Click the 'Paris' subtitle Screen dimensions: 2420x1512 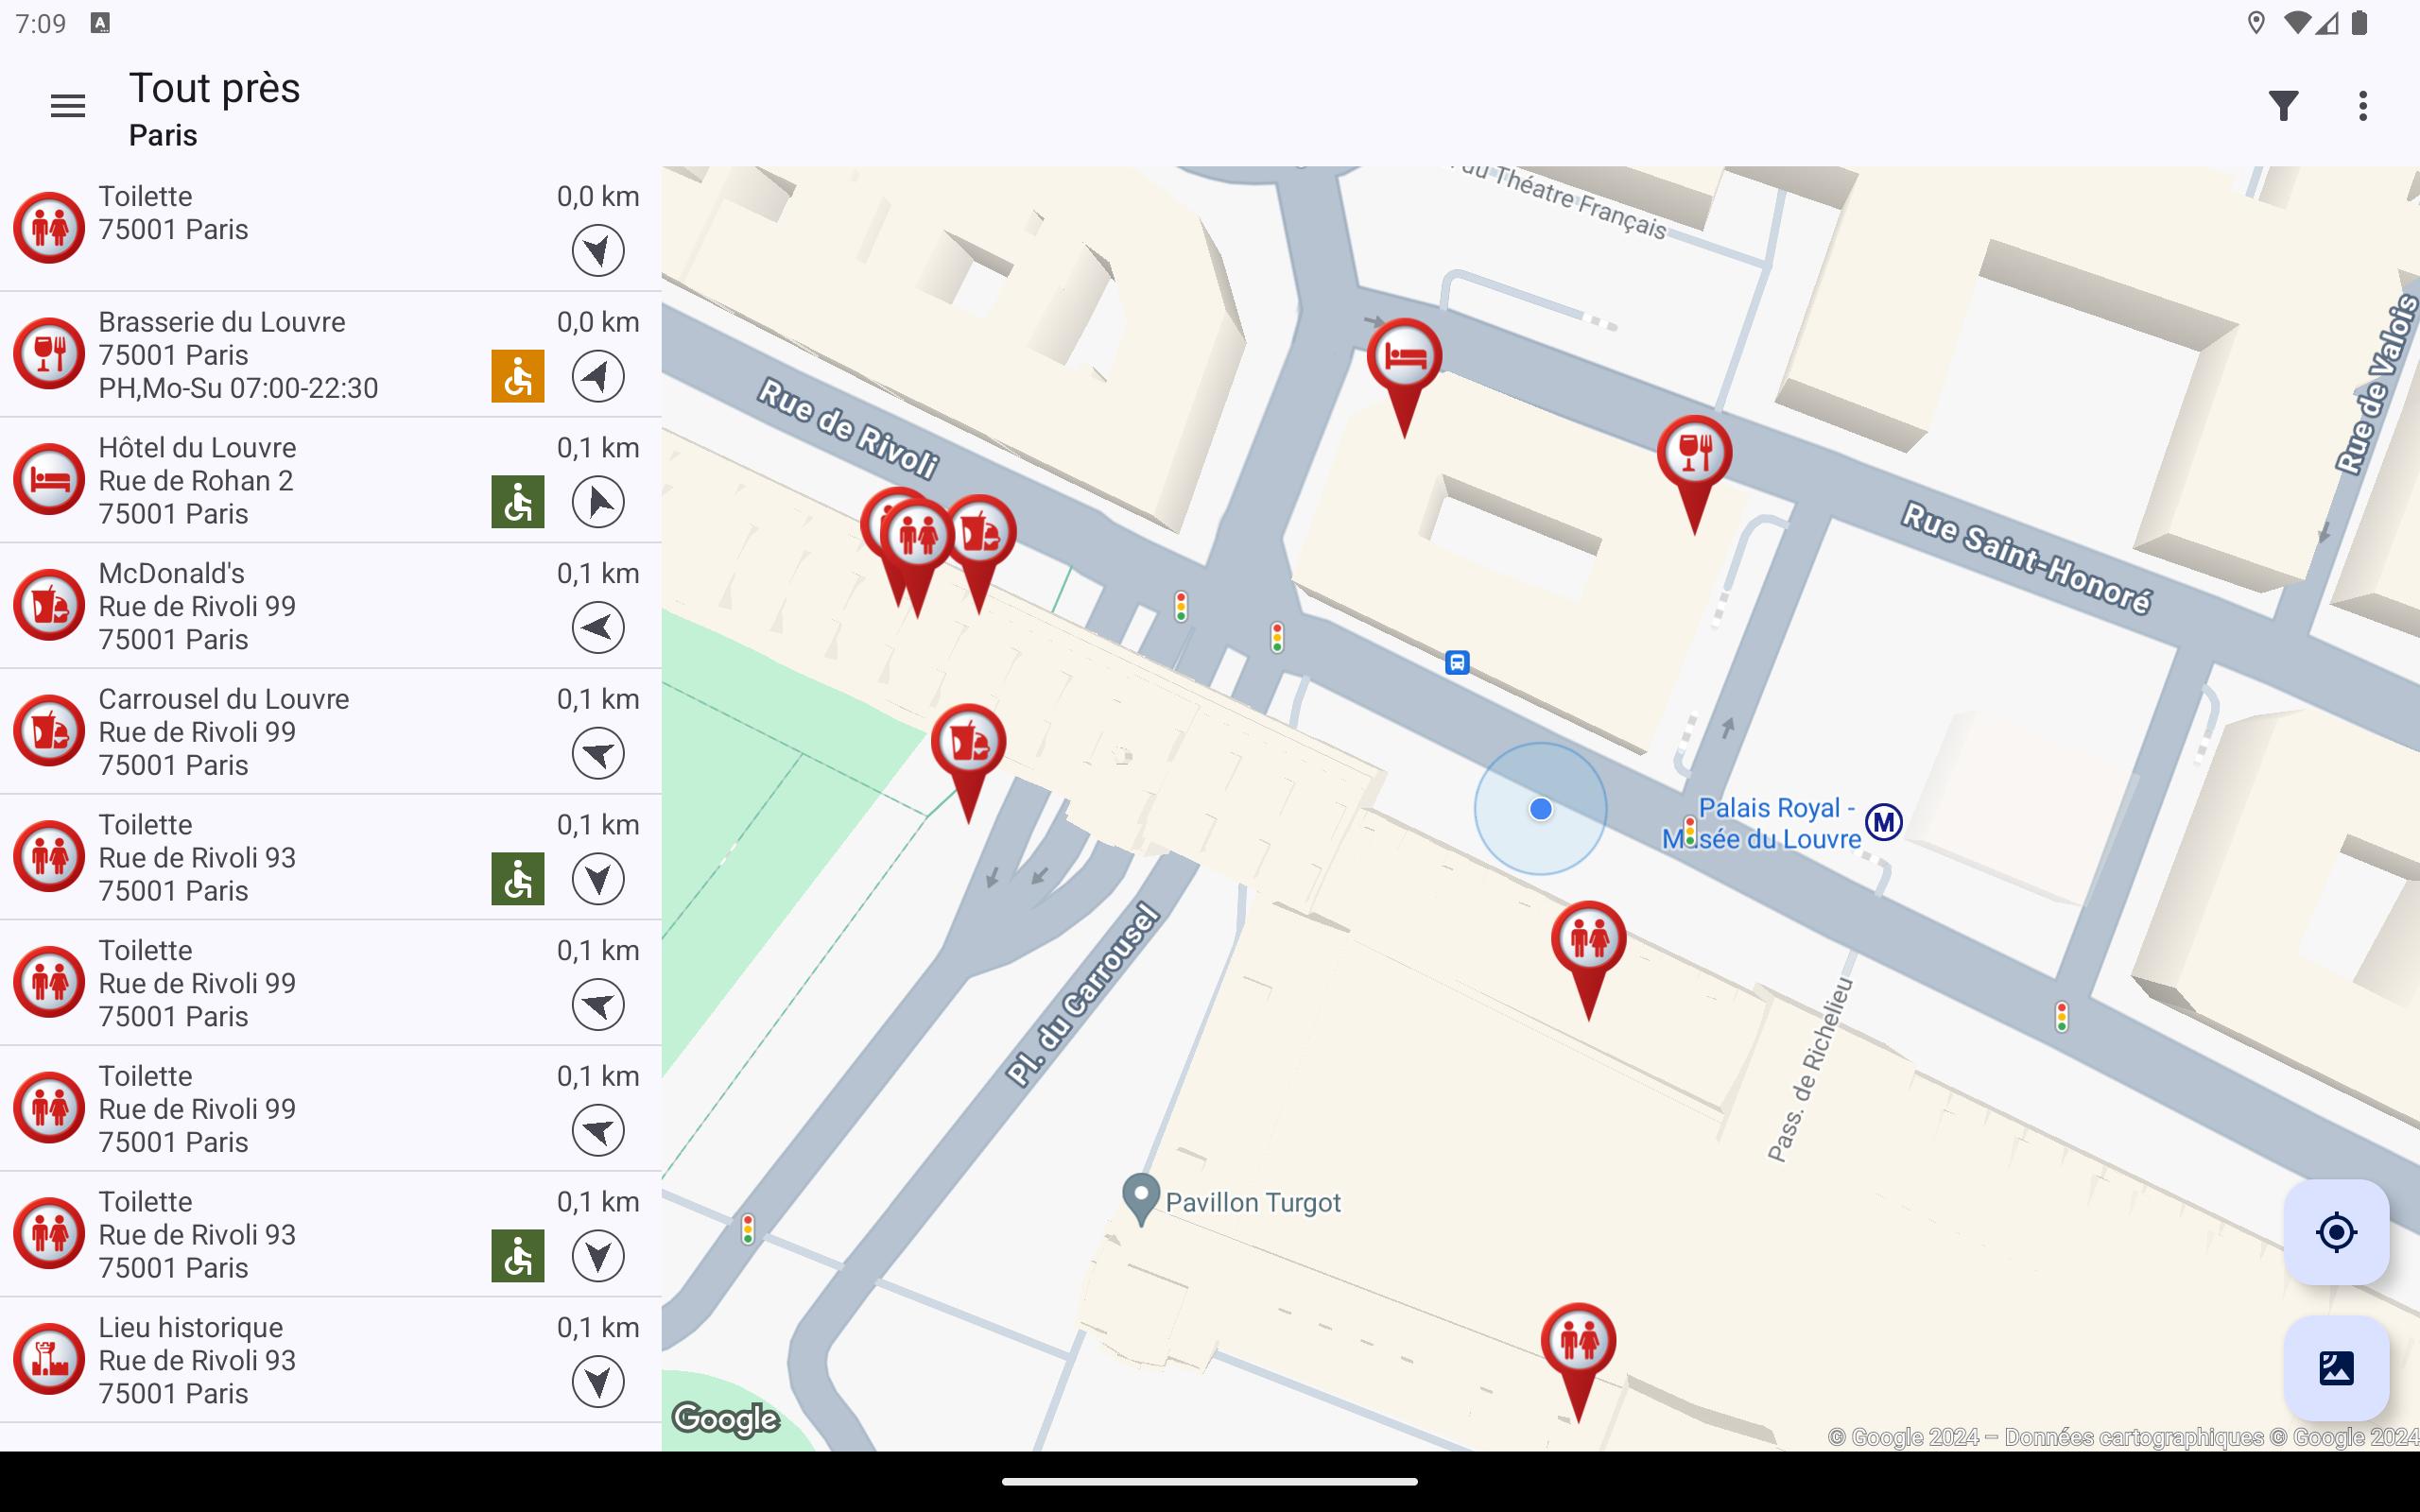(163, 135)
